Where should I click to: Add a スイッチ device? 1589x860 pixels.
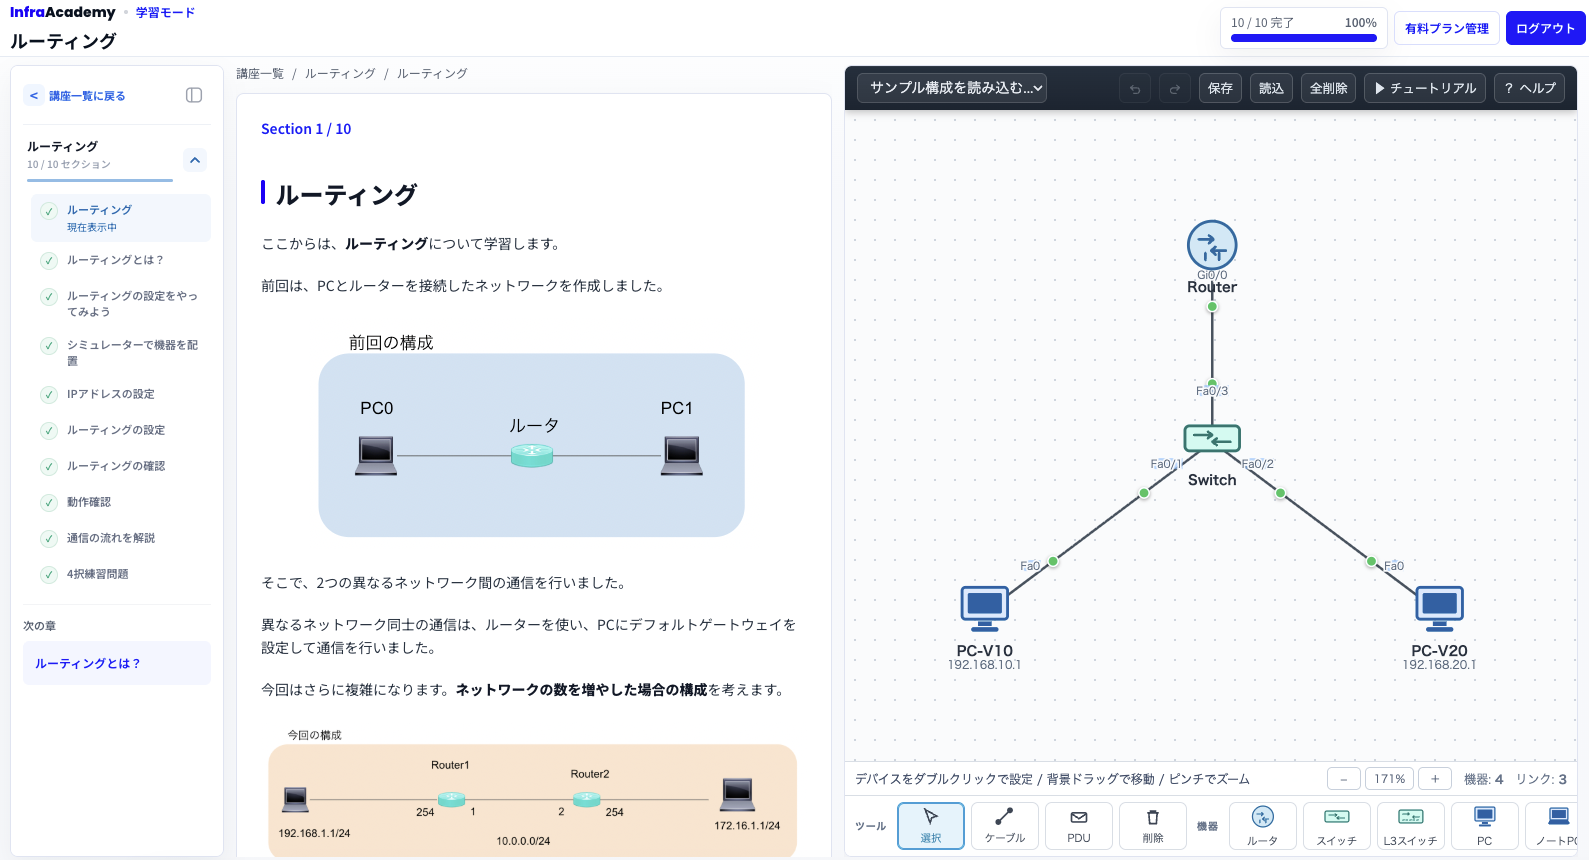tap(1337, 826)
